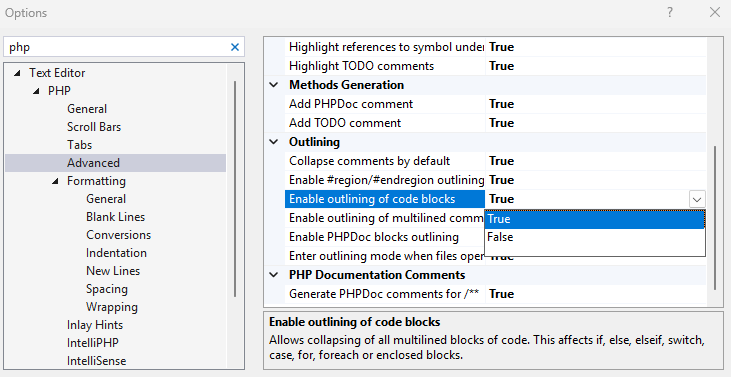Click True value of Add PHPDoc comment
Screen dimensions: 731x377
[501, 104]
